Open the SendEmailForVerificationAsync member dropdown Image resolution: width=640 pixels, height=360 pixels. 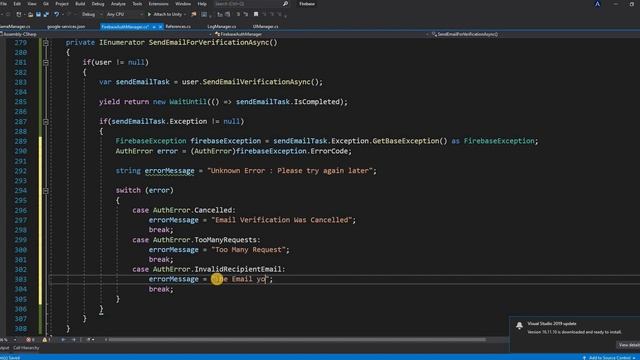point(535,34)
